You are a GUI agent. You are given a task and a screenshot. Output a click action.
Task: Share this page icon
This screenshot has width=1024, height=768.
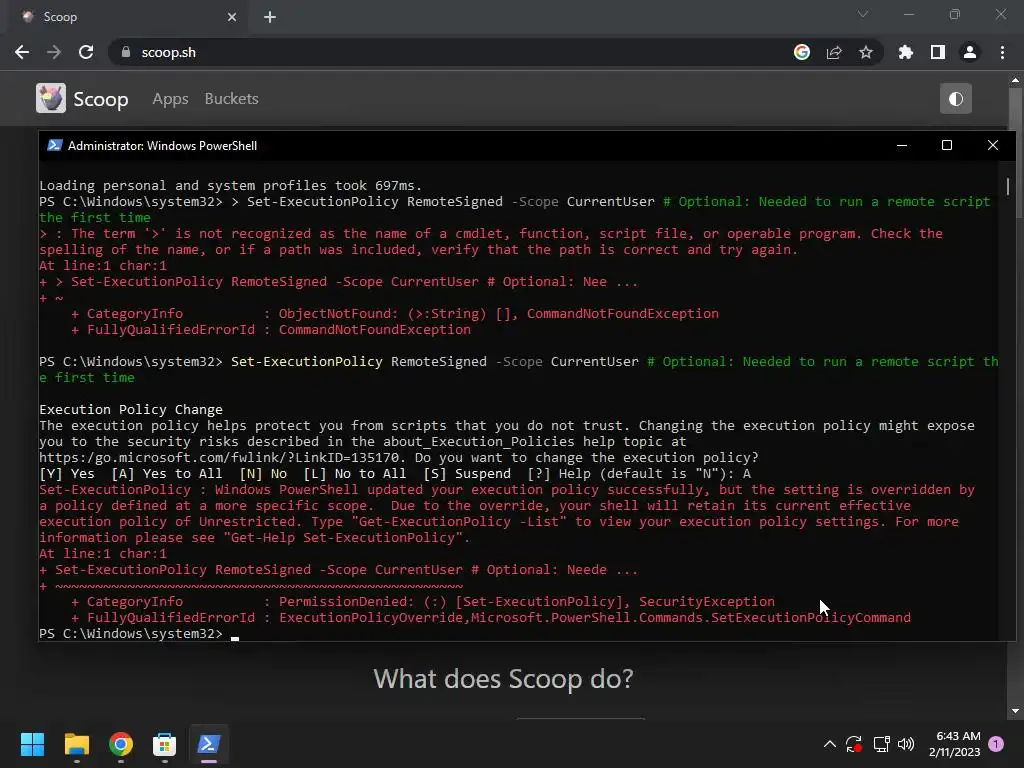pyautogui.click(x=834, y=52)
